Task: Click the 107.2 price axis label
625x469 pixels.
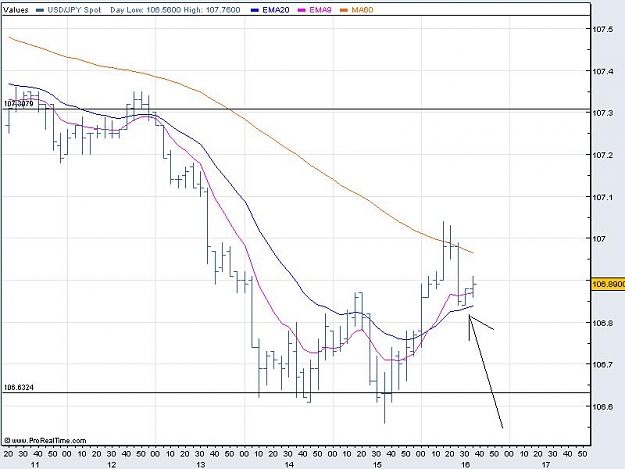Action: point(602,155)
